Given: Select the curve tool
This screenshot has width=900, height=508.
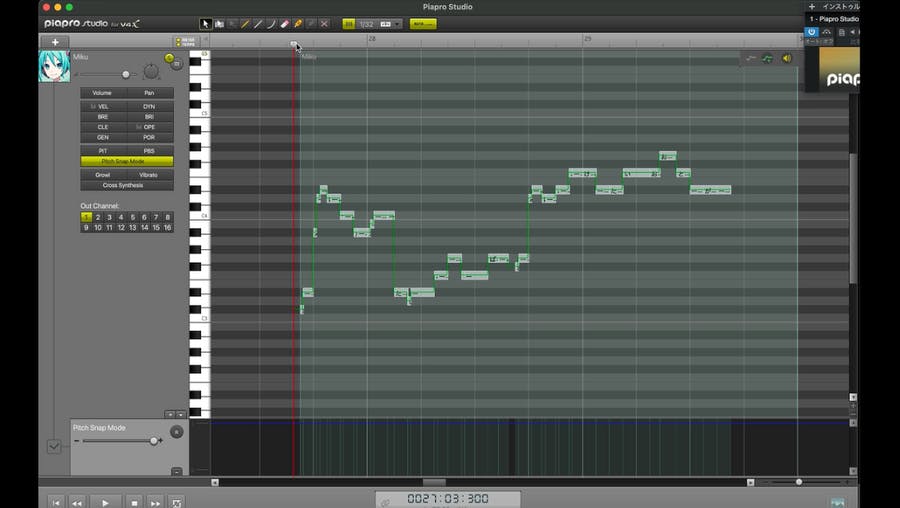Looking at the screenshot, I should coord(271,24).
